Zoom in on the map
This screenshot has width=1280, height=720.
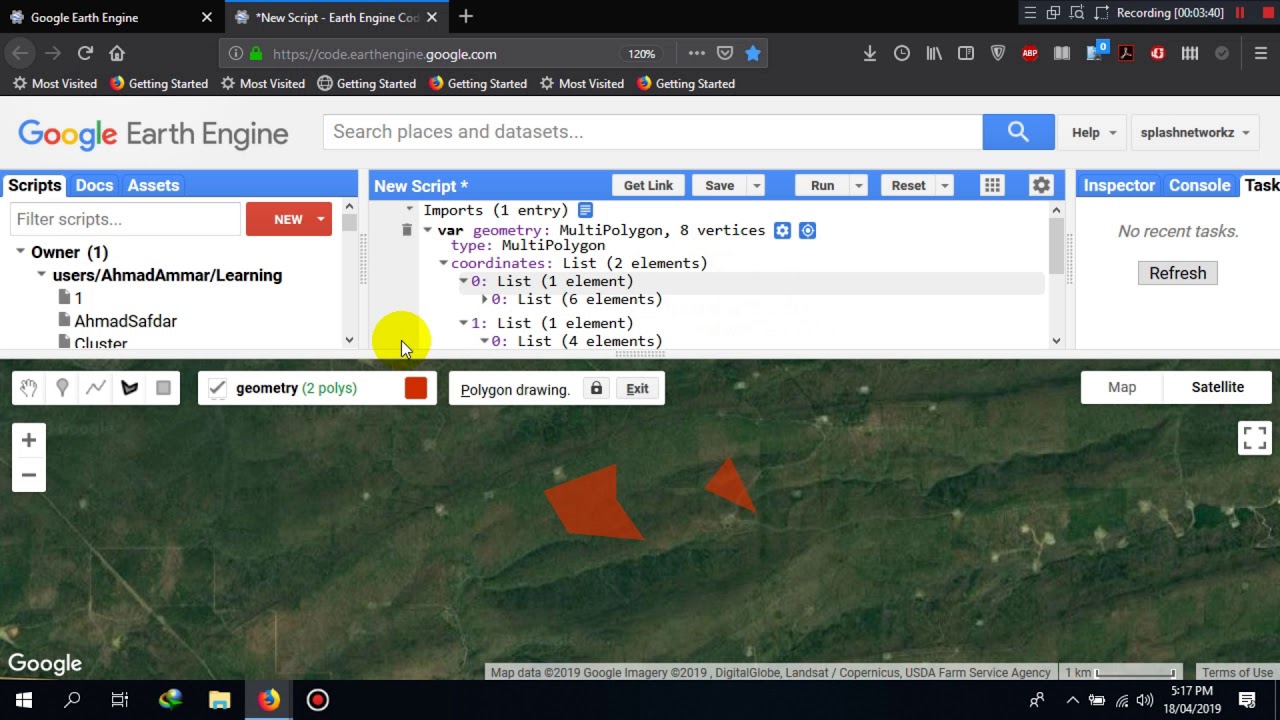pyautogui.click(x=29, y=440)
